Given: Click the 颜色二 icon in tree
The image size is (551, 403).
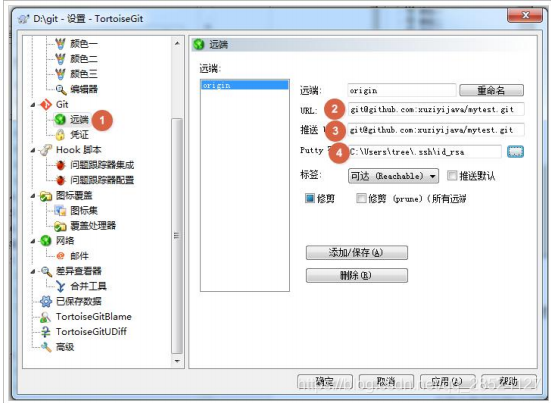Looking at the screenshot, I should click(x=60, y=59).
